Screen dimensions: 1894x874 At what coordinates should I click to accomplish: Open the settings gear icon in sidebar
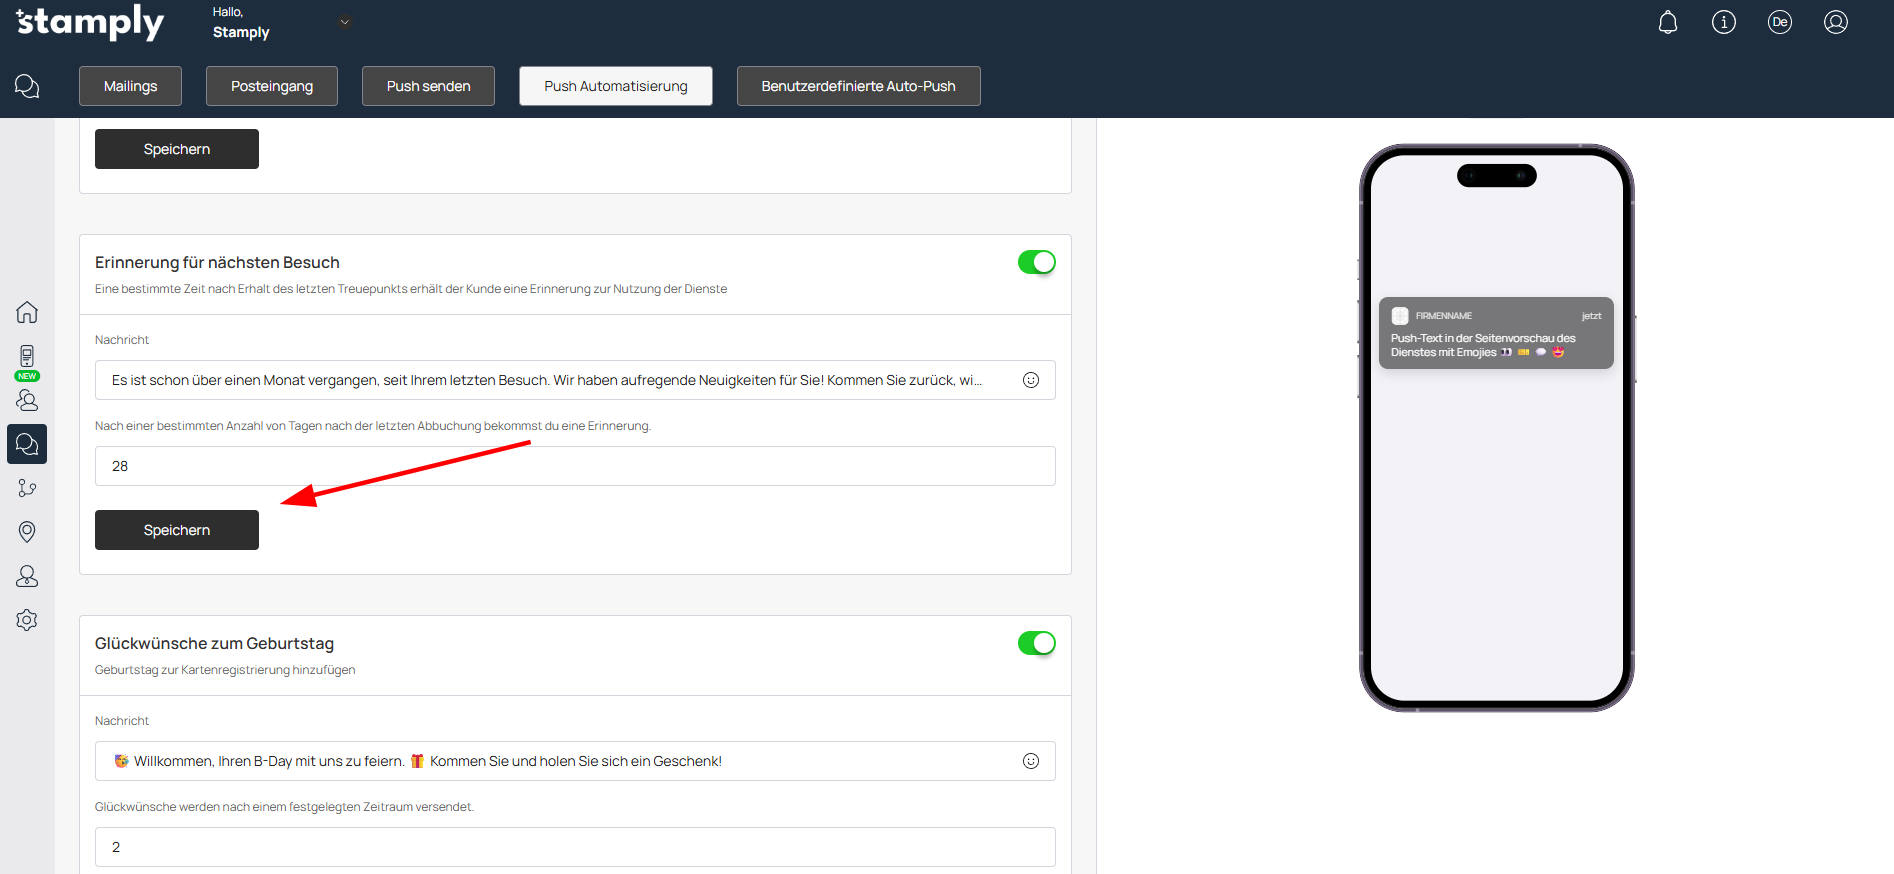(x=27, y=620)
